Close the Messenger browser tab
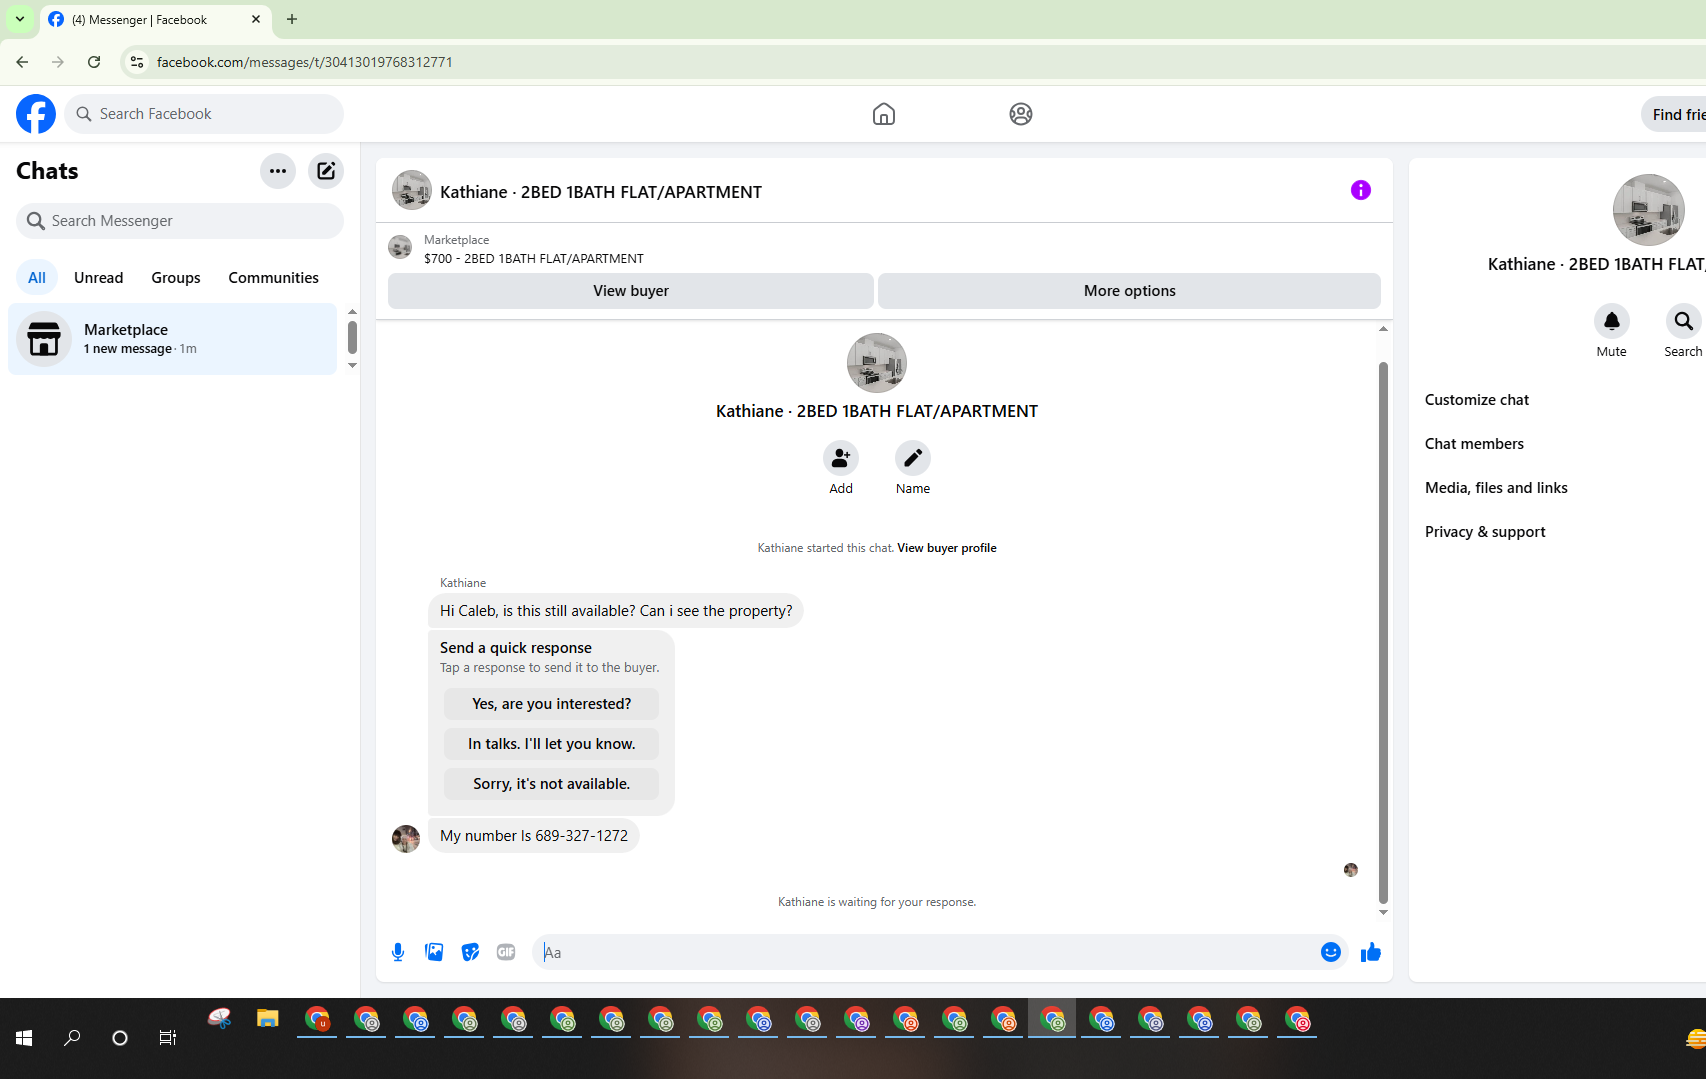The height and width of the screenshot is (1079, 1706). pyautogui.click(x=256, y=19)
